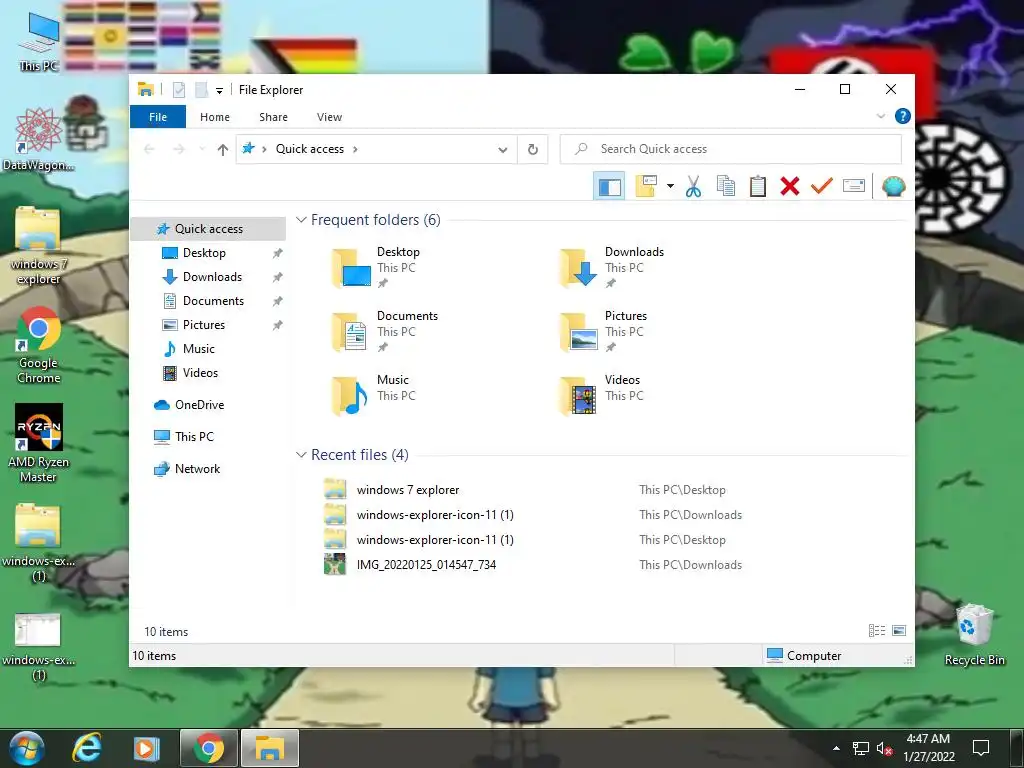1024x768 pixels.
Task: Select Network in the navigation pane
Action: point(197,469)
